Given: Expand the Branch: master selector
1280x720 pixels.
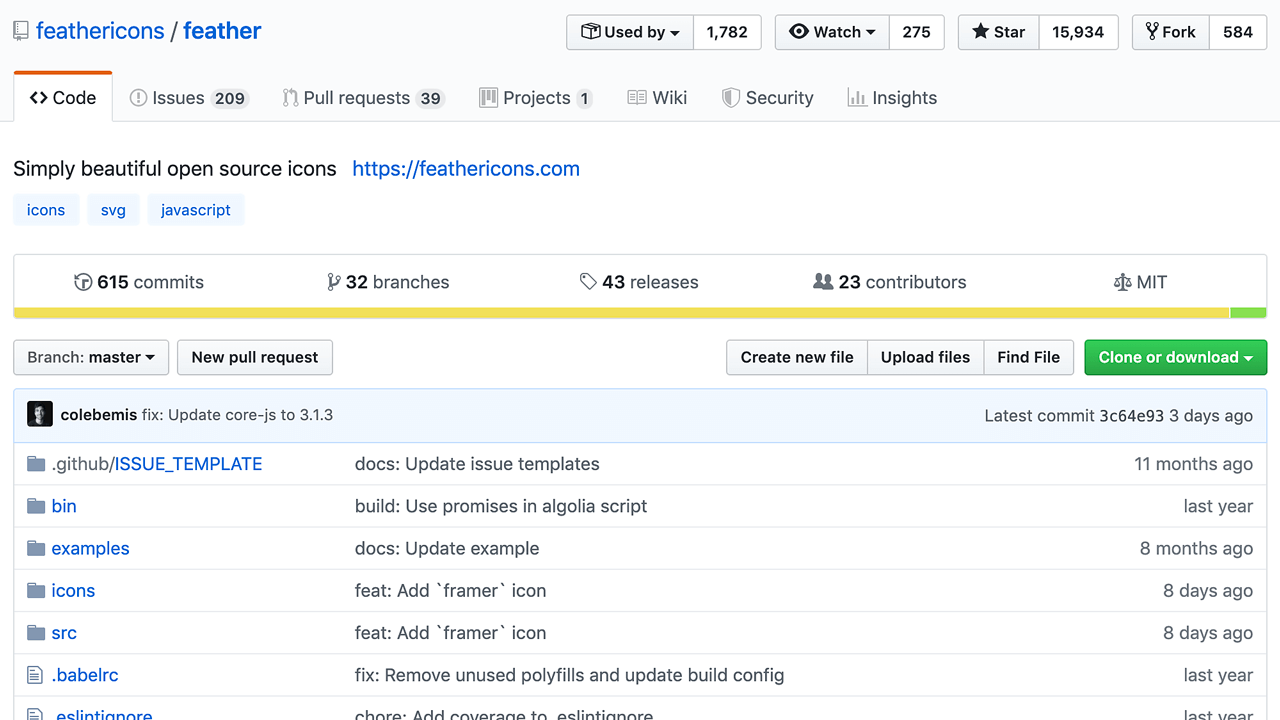Looking at the screenshot, I should (91, 357).
